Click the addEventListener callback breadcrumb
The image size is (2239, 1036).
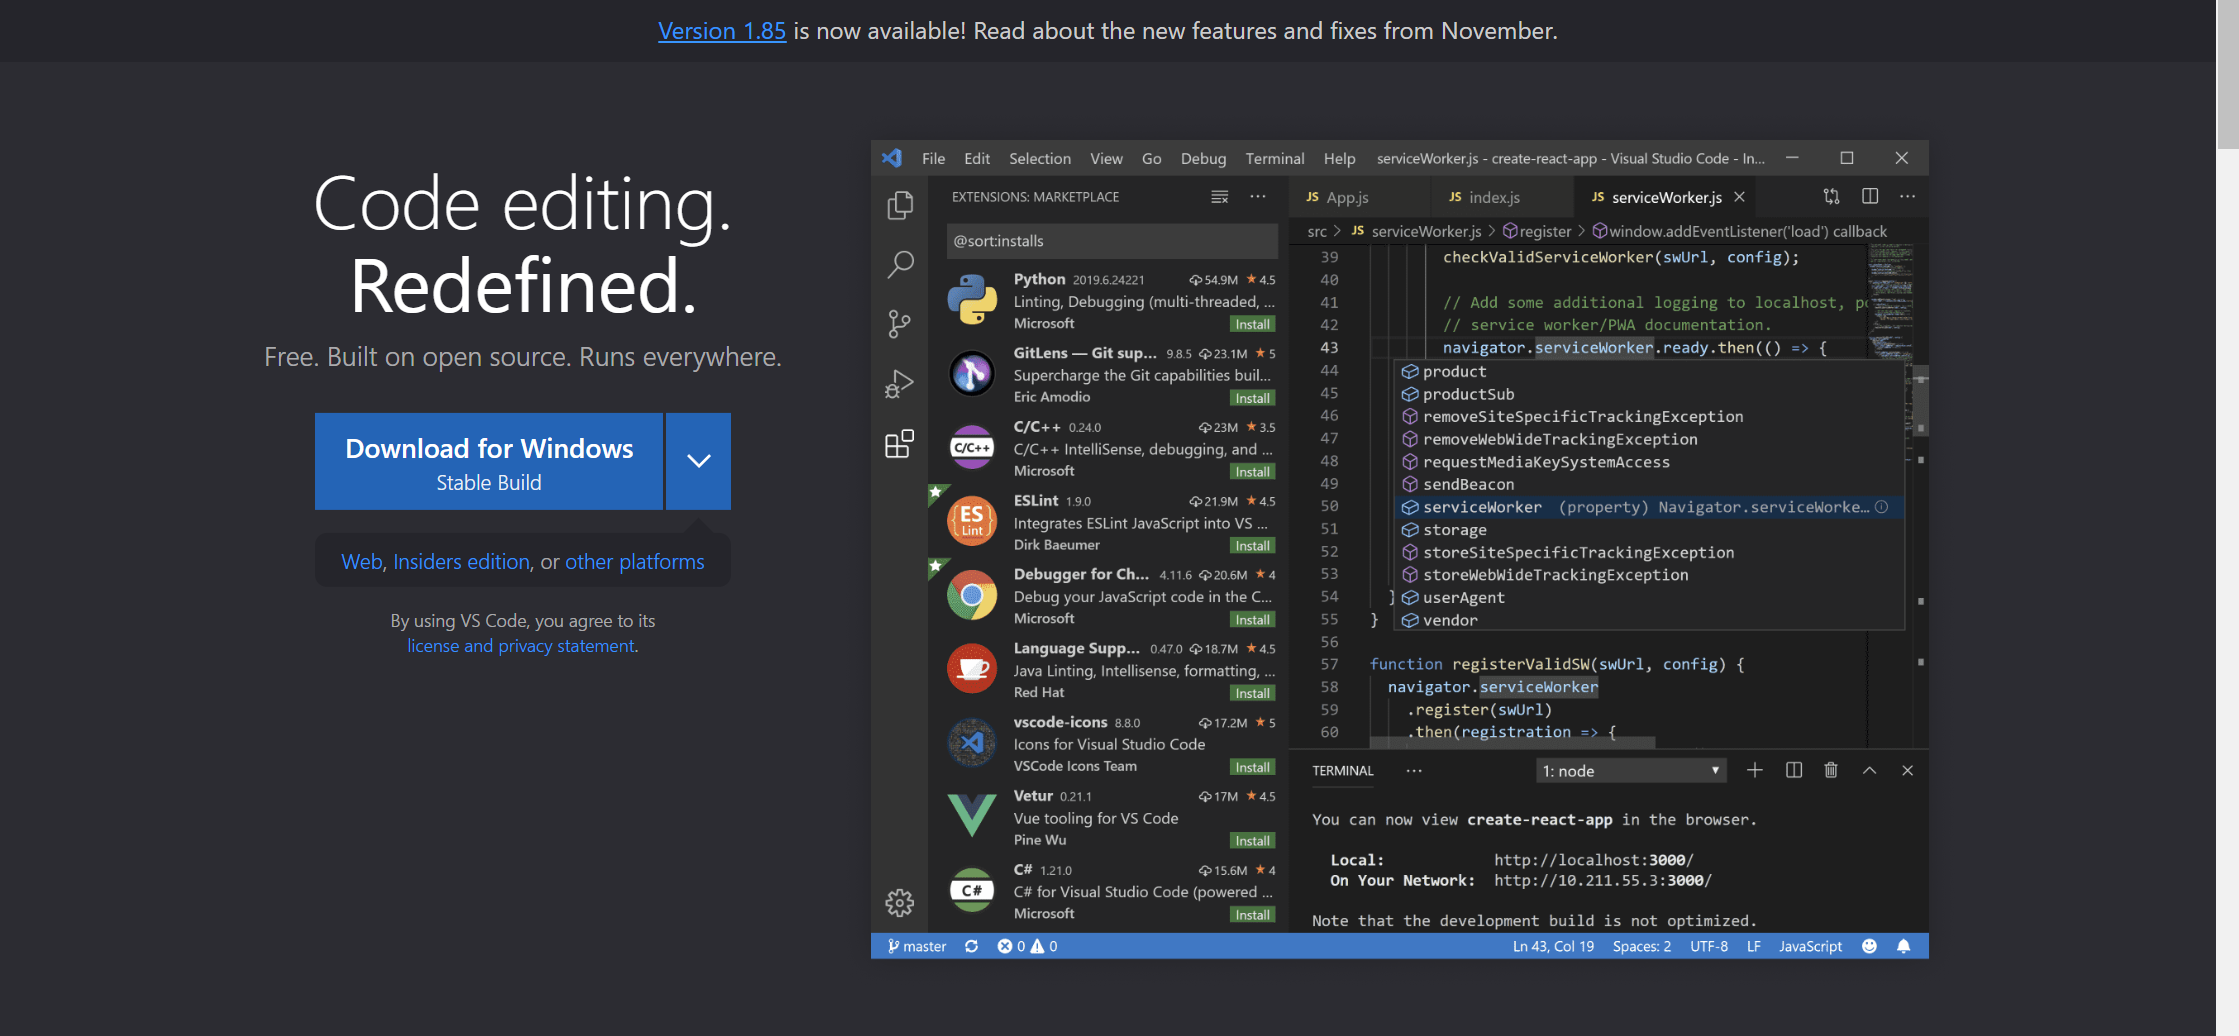tap(1740, 231)
